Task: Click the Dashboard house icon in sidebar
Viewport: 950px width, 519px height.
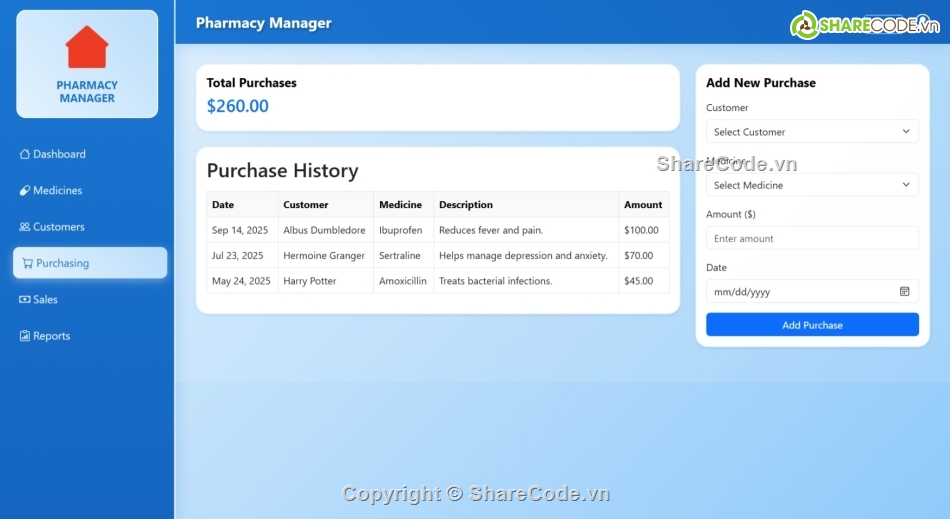Action: pos(25,154)
